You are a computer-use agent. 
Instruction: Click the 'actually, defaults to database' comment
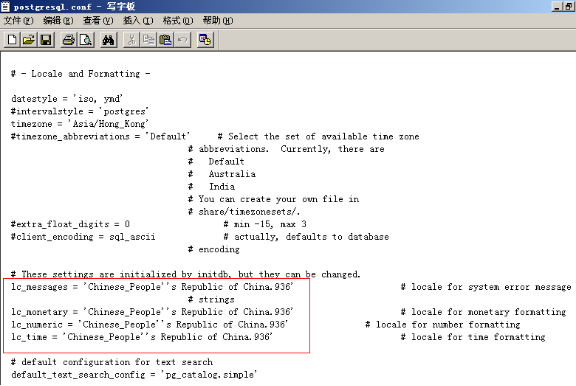pyautogui.click(x=306, y=237)
